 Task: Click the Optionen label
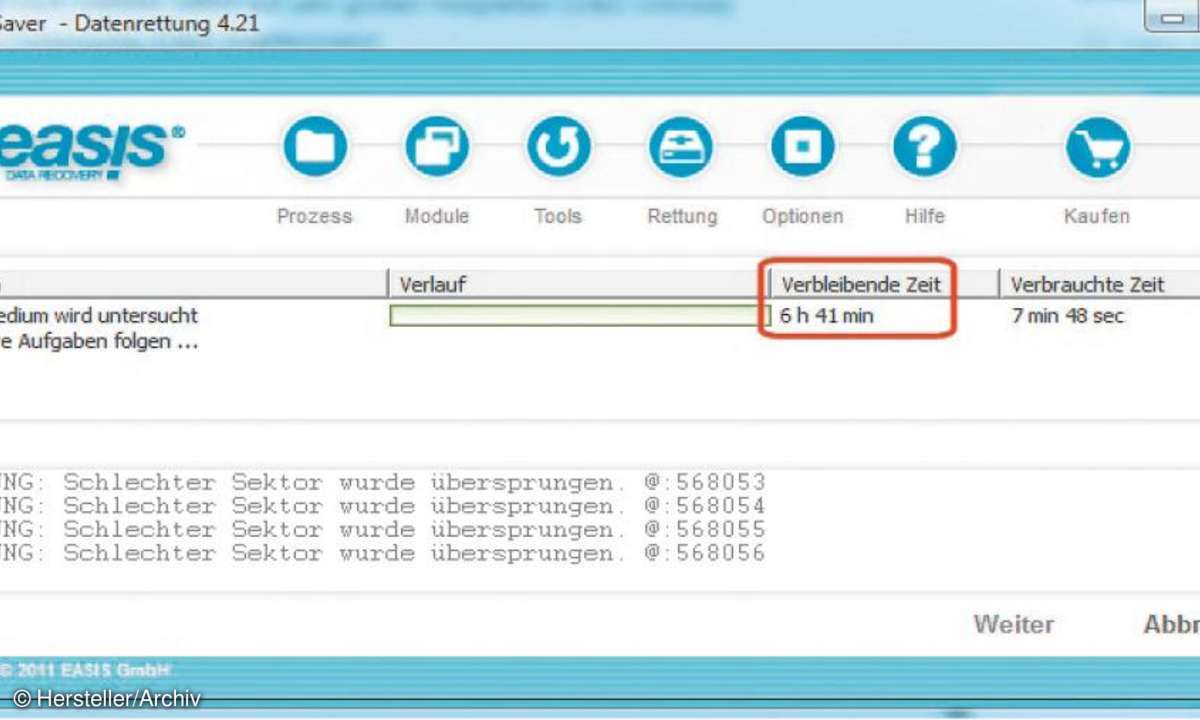point(802,216)
